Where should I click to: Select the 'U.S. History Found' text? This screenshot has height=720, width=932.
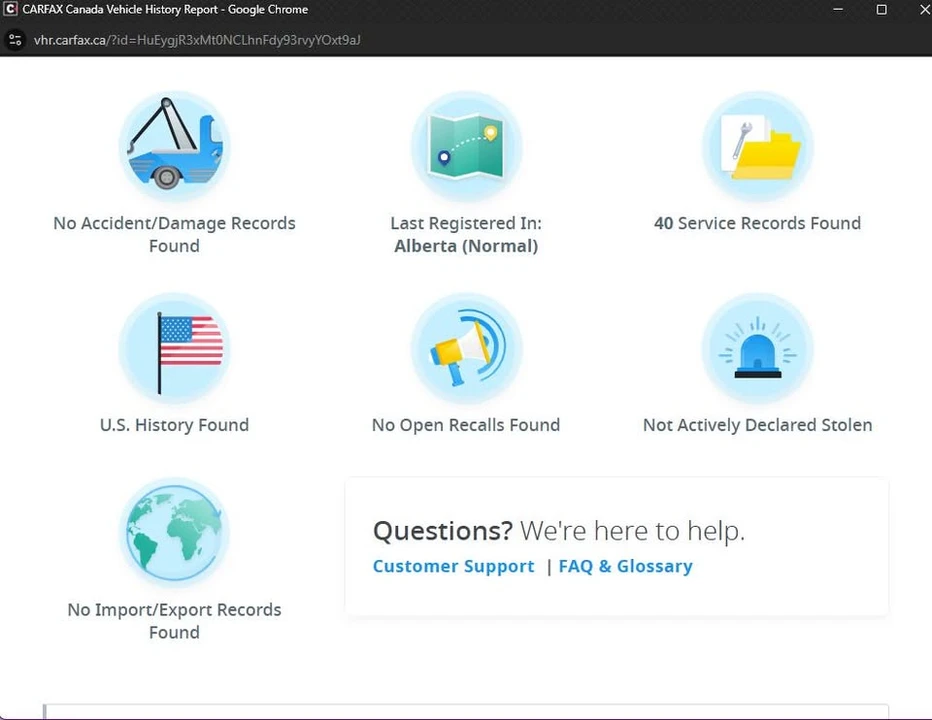(174, 425)
